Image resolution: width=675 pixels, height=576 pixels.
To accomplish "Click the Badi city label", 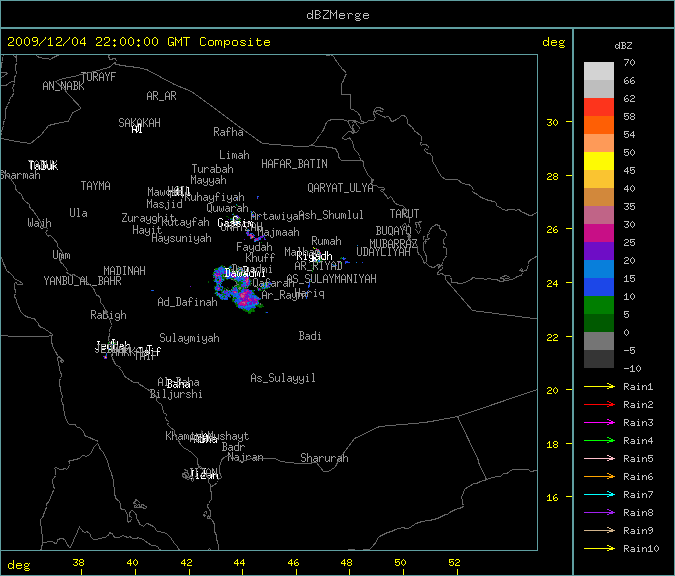I will (310, 336).
